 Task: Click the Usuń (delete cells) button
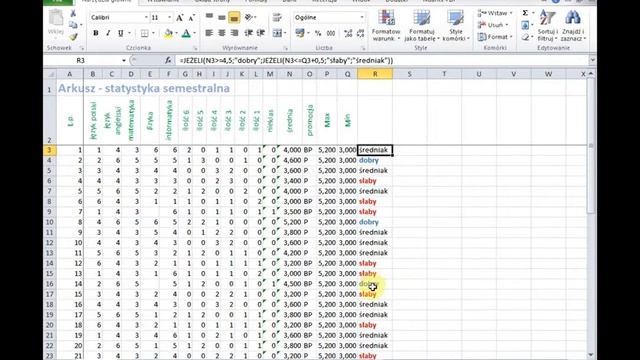point(493,25)
